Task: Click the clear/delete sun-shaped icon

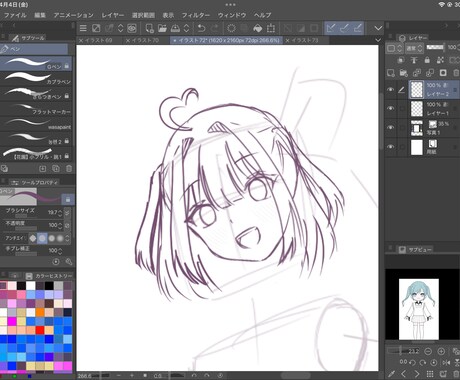Action: 231,28
